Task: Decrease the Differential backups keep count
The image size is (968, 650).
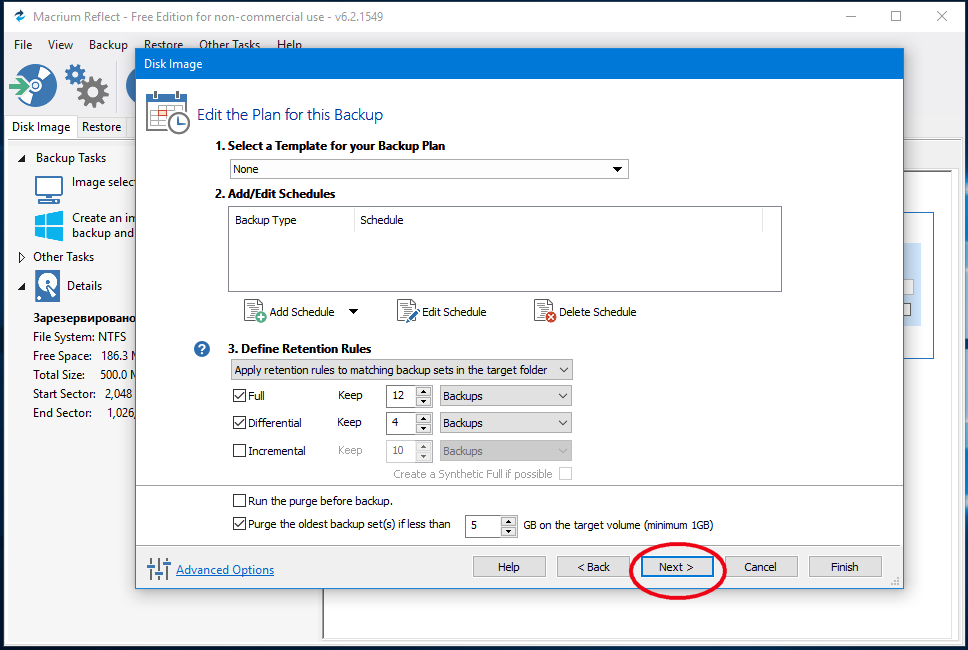Action: (424, 428)
